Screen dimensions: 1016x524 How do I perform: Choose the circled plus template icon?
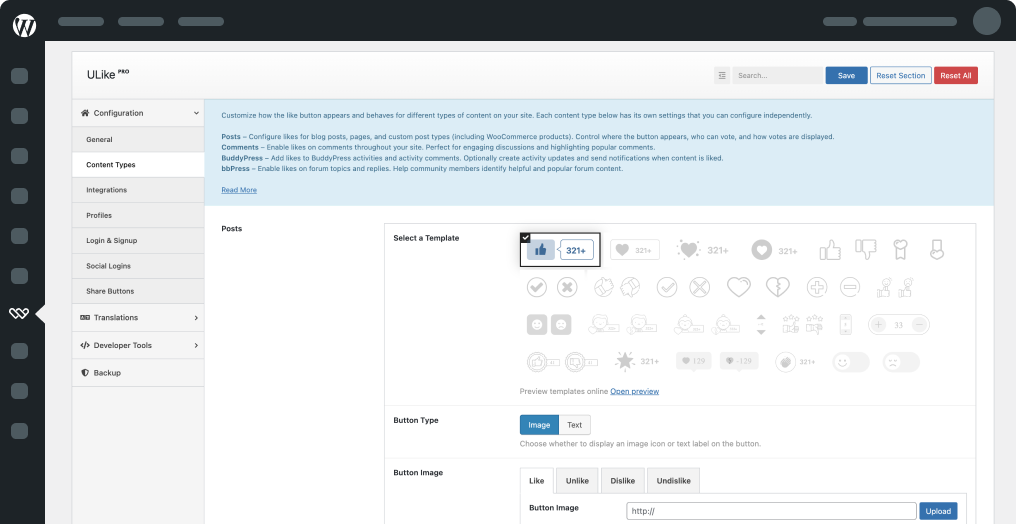coord(817,287)
